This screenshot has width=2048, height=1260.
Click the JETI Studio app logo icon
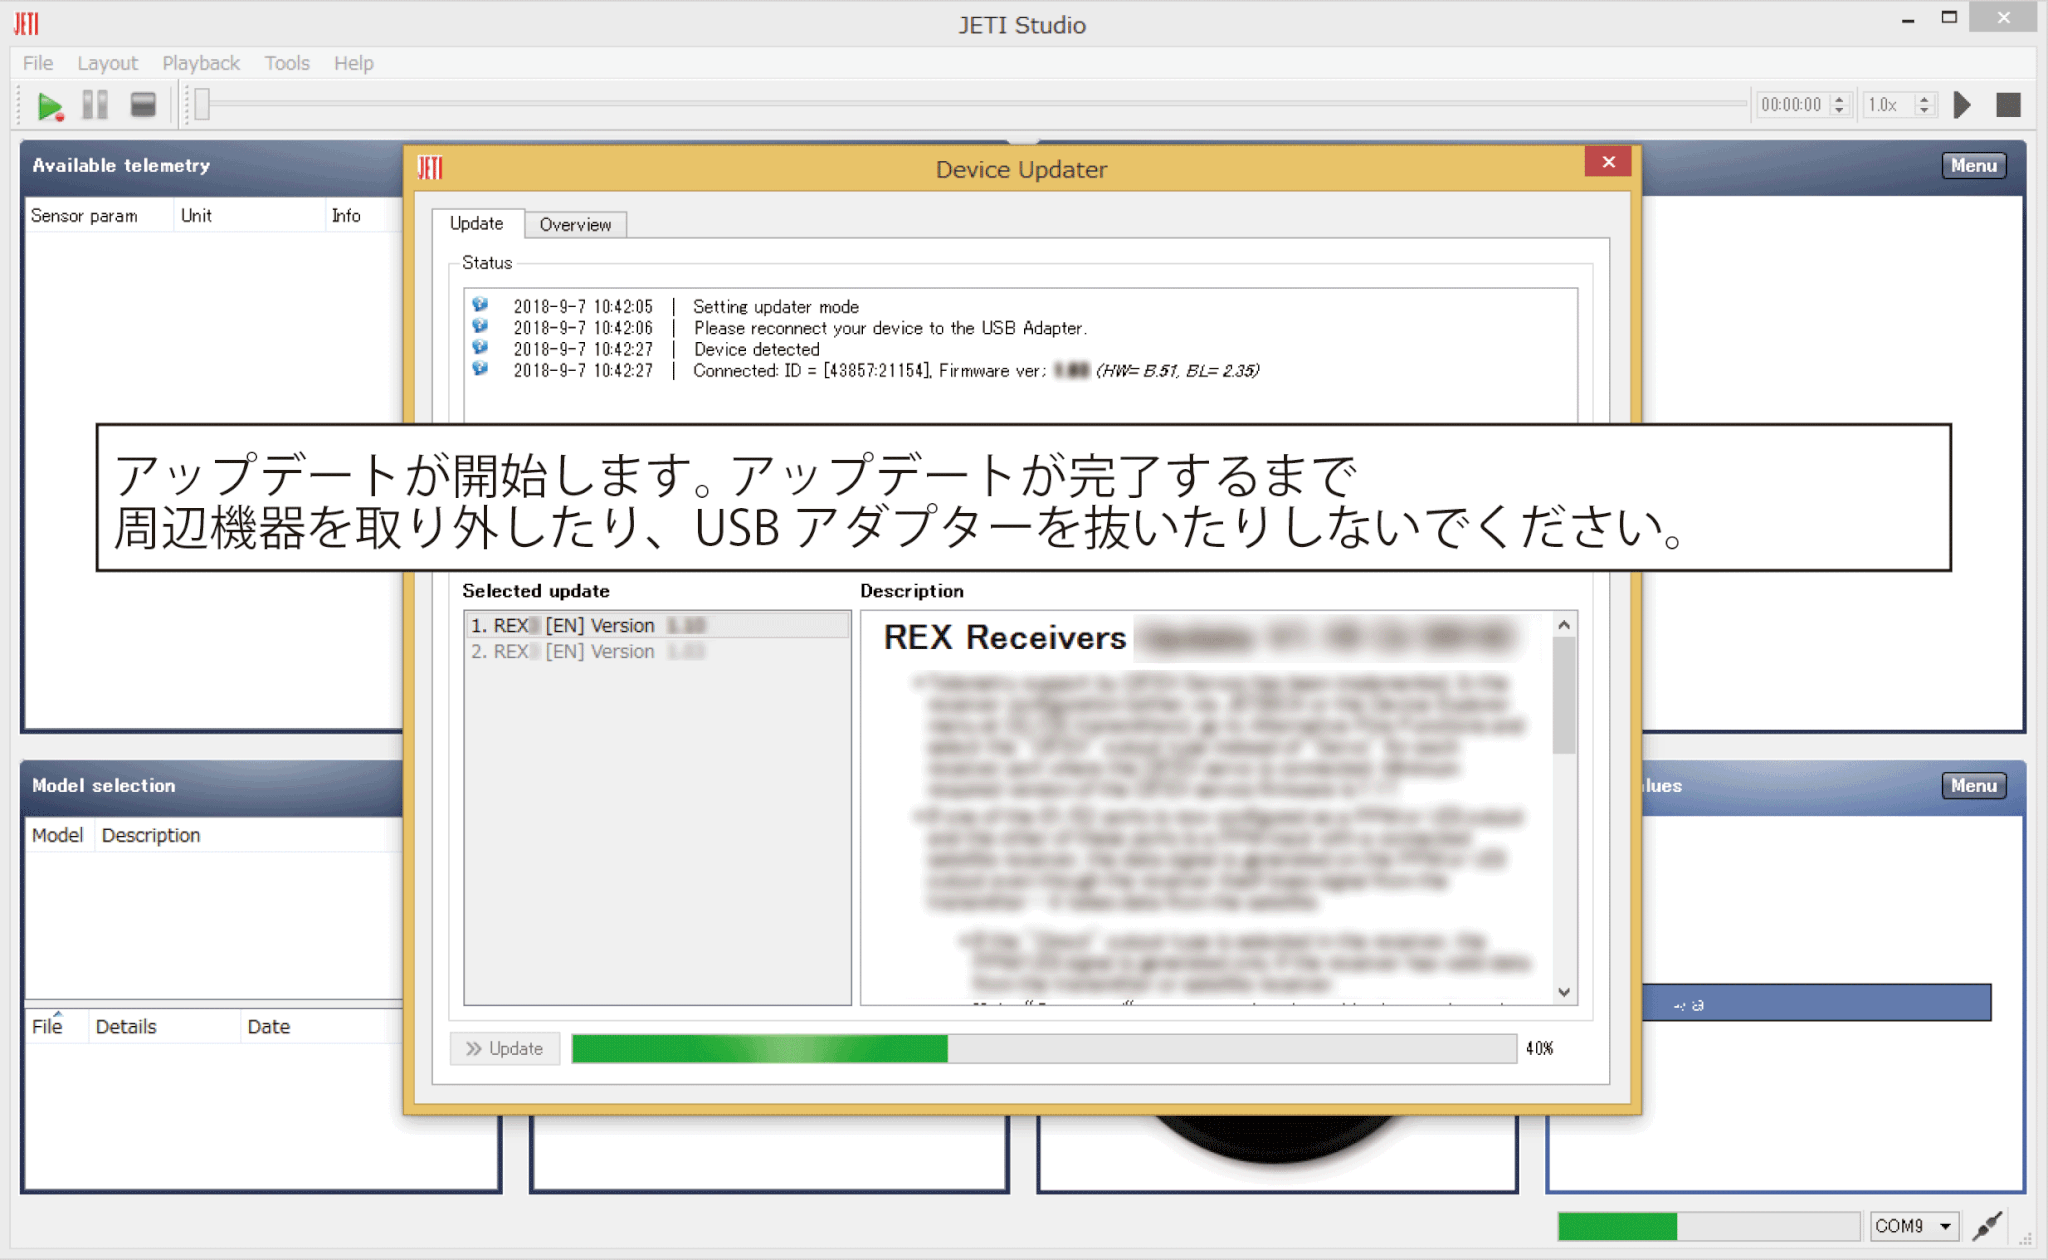[x=26, y=23]
